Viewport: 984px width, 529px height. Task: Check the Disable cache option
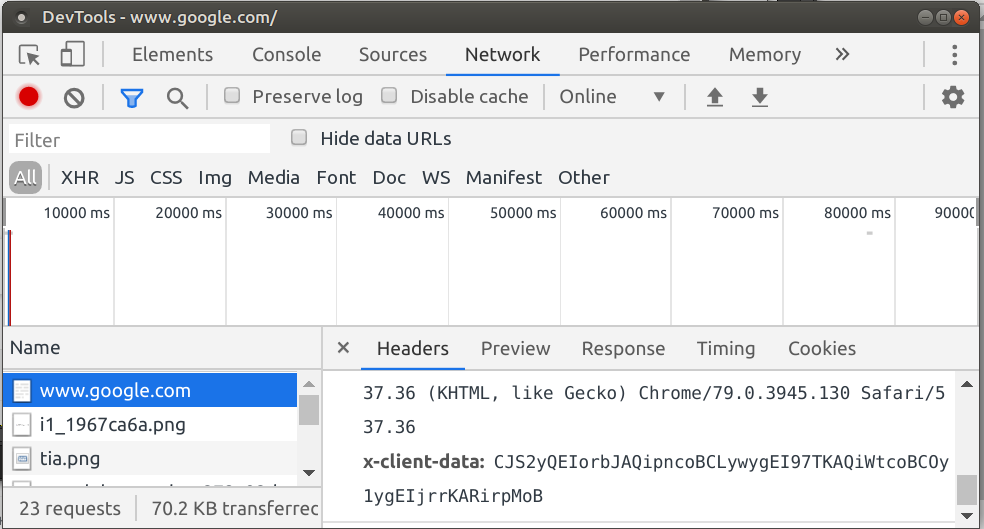coord(390,96)
